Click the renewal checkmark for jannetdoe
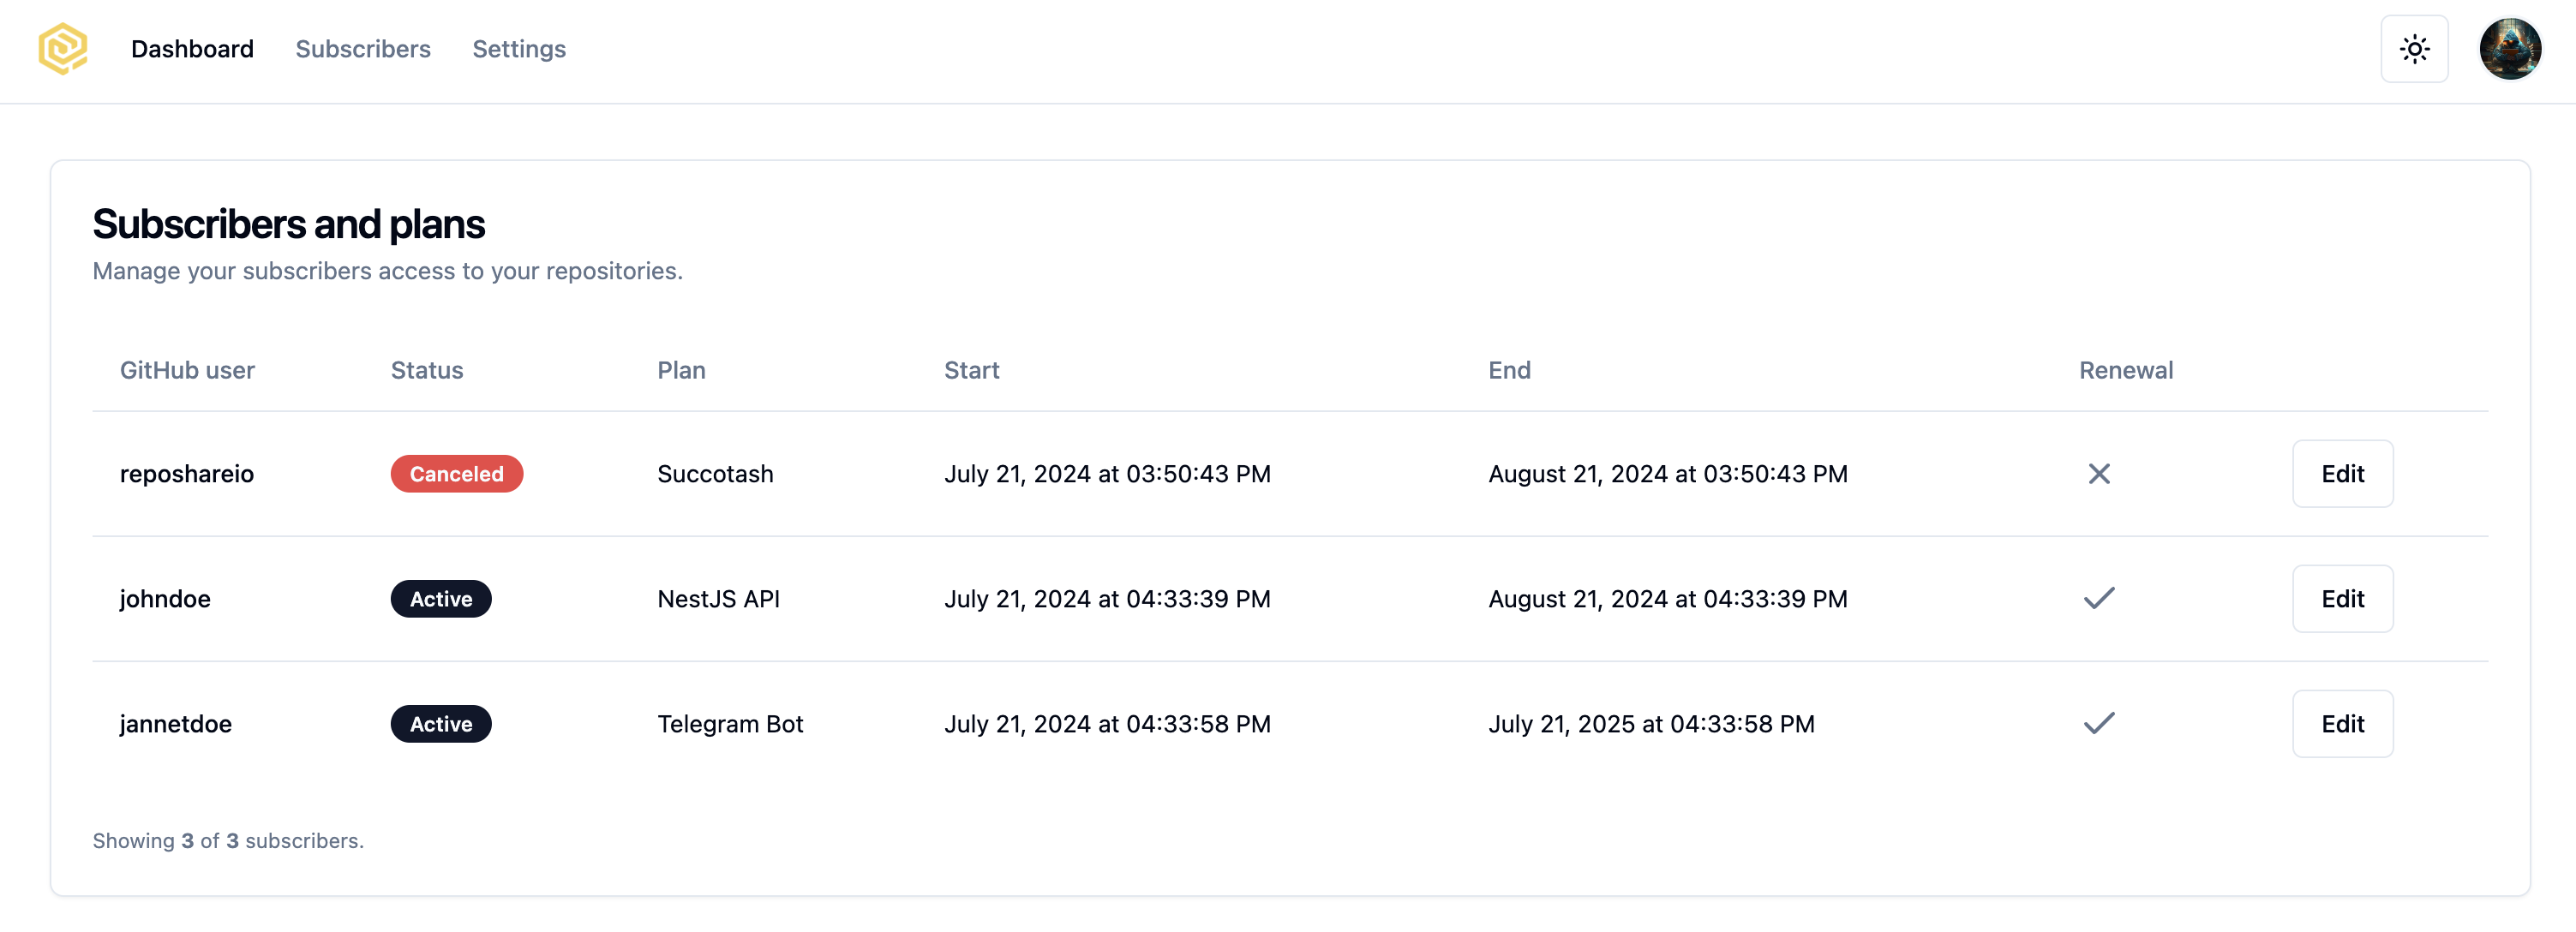This screenshot has height=932, width=2576. pyautogui.click(x=2099, y=723)
